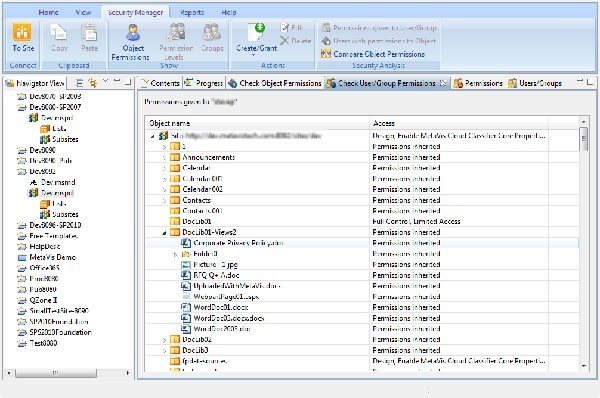Viewport: 600px width, 398px height.
Task: Minimize the Navigator View panel
Action: [117, 80]
